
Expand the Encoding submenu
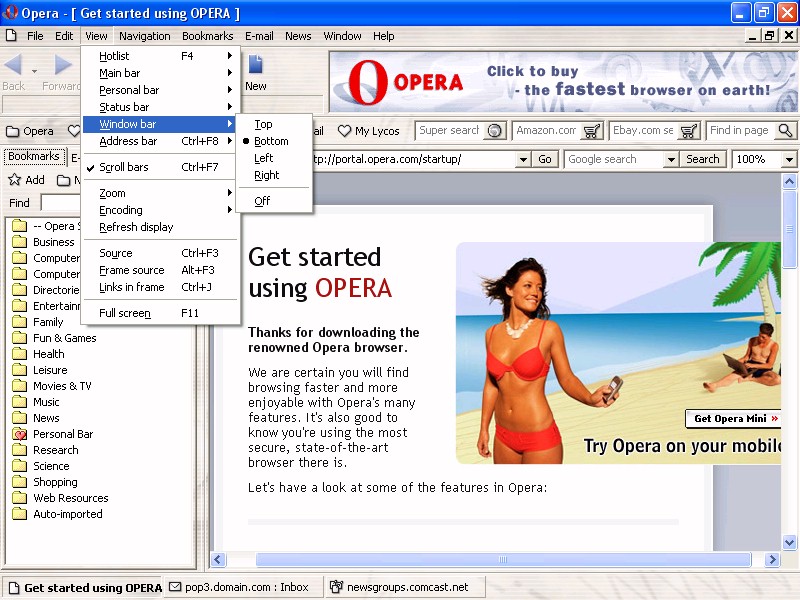(161, 210)
